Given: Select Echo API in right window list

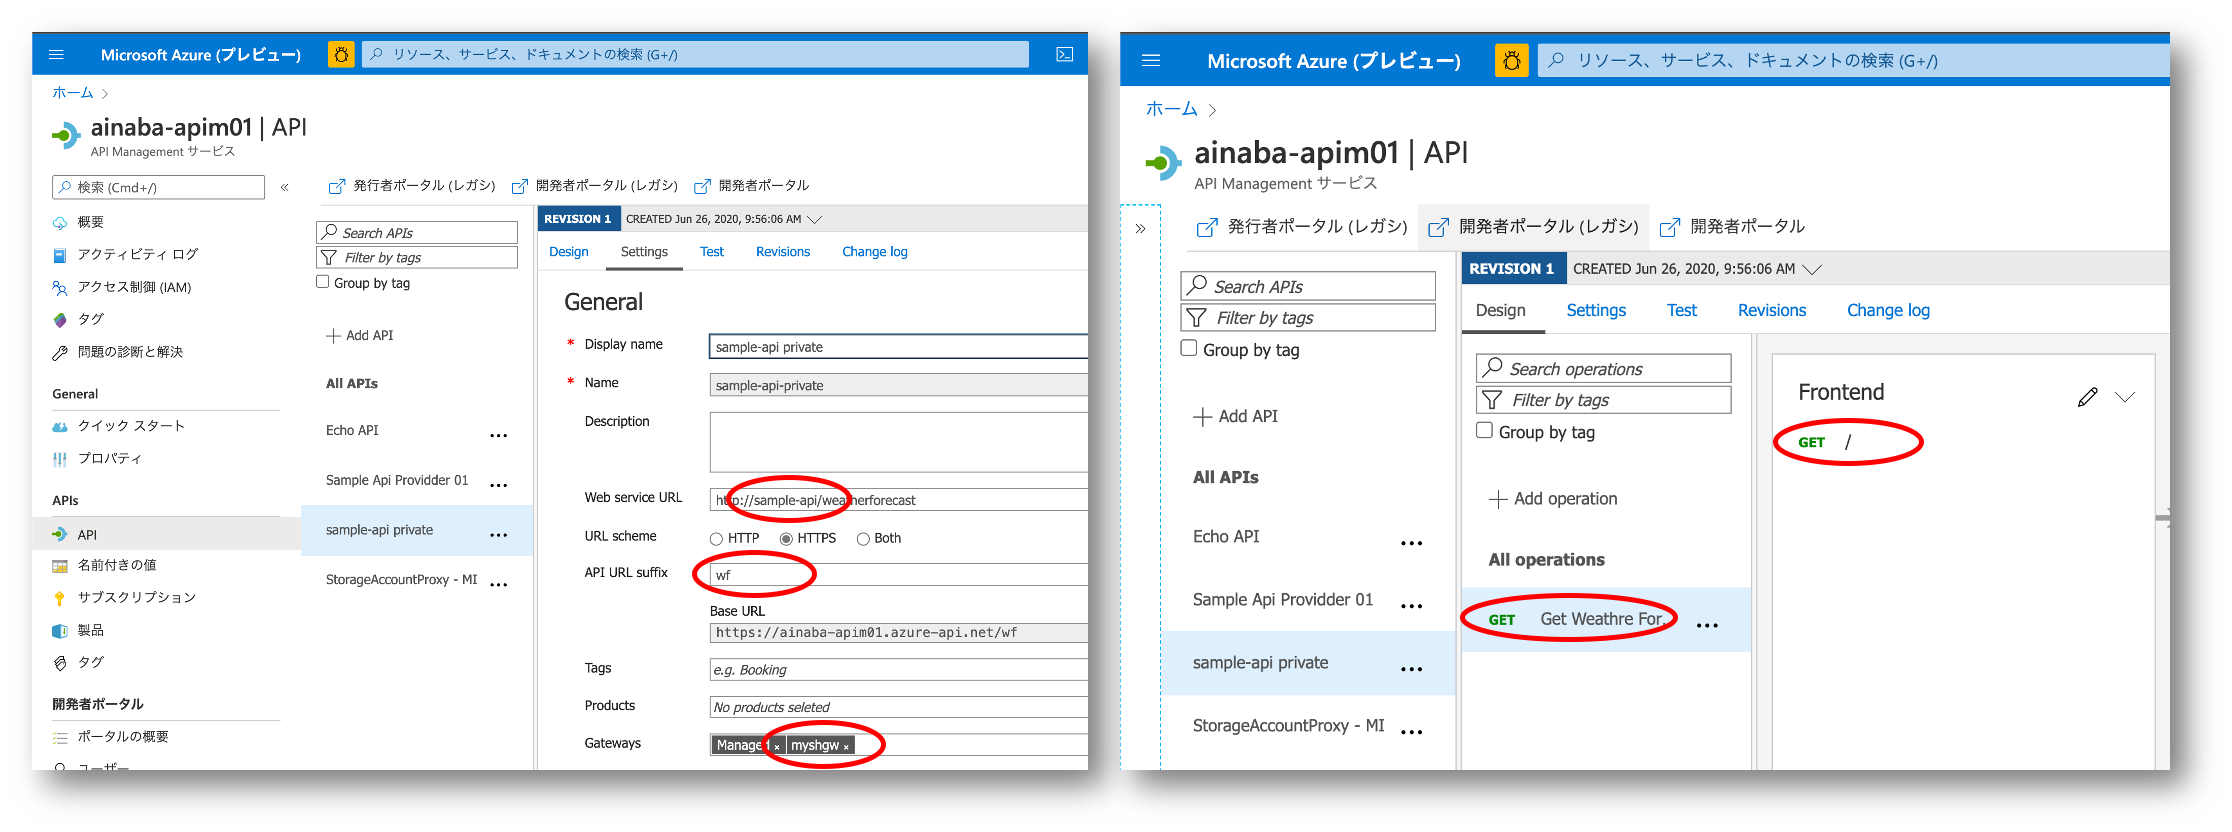Looking at the screenshot, I should pyautogui.click(x=1226, y=537).
